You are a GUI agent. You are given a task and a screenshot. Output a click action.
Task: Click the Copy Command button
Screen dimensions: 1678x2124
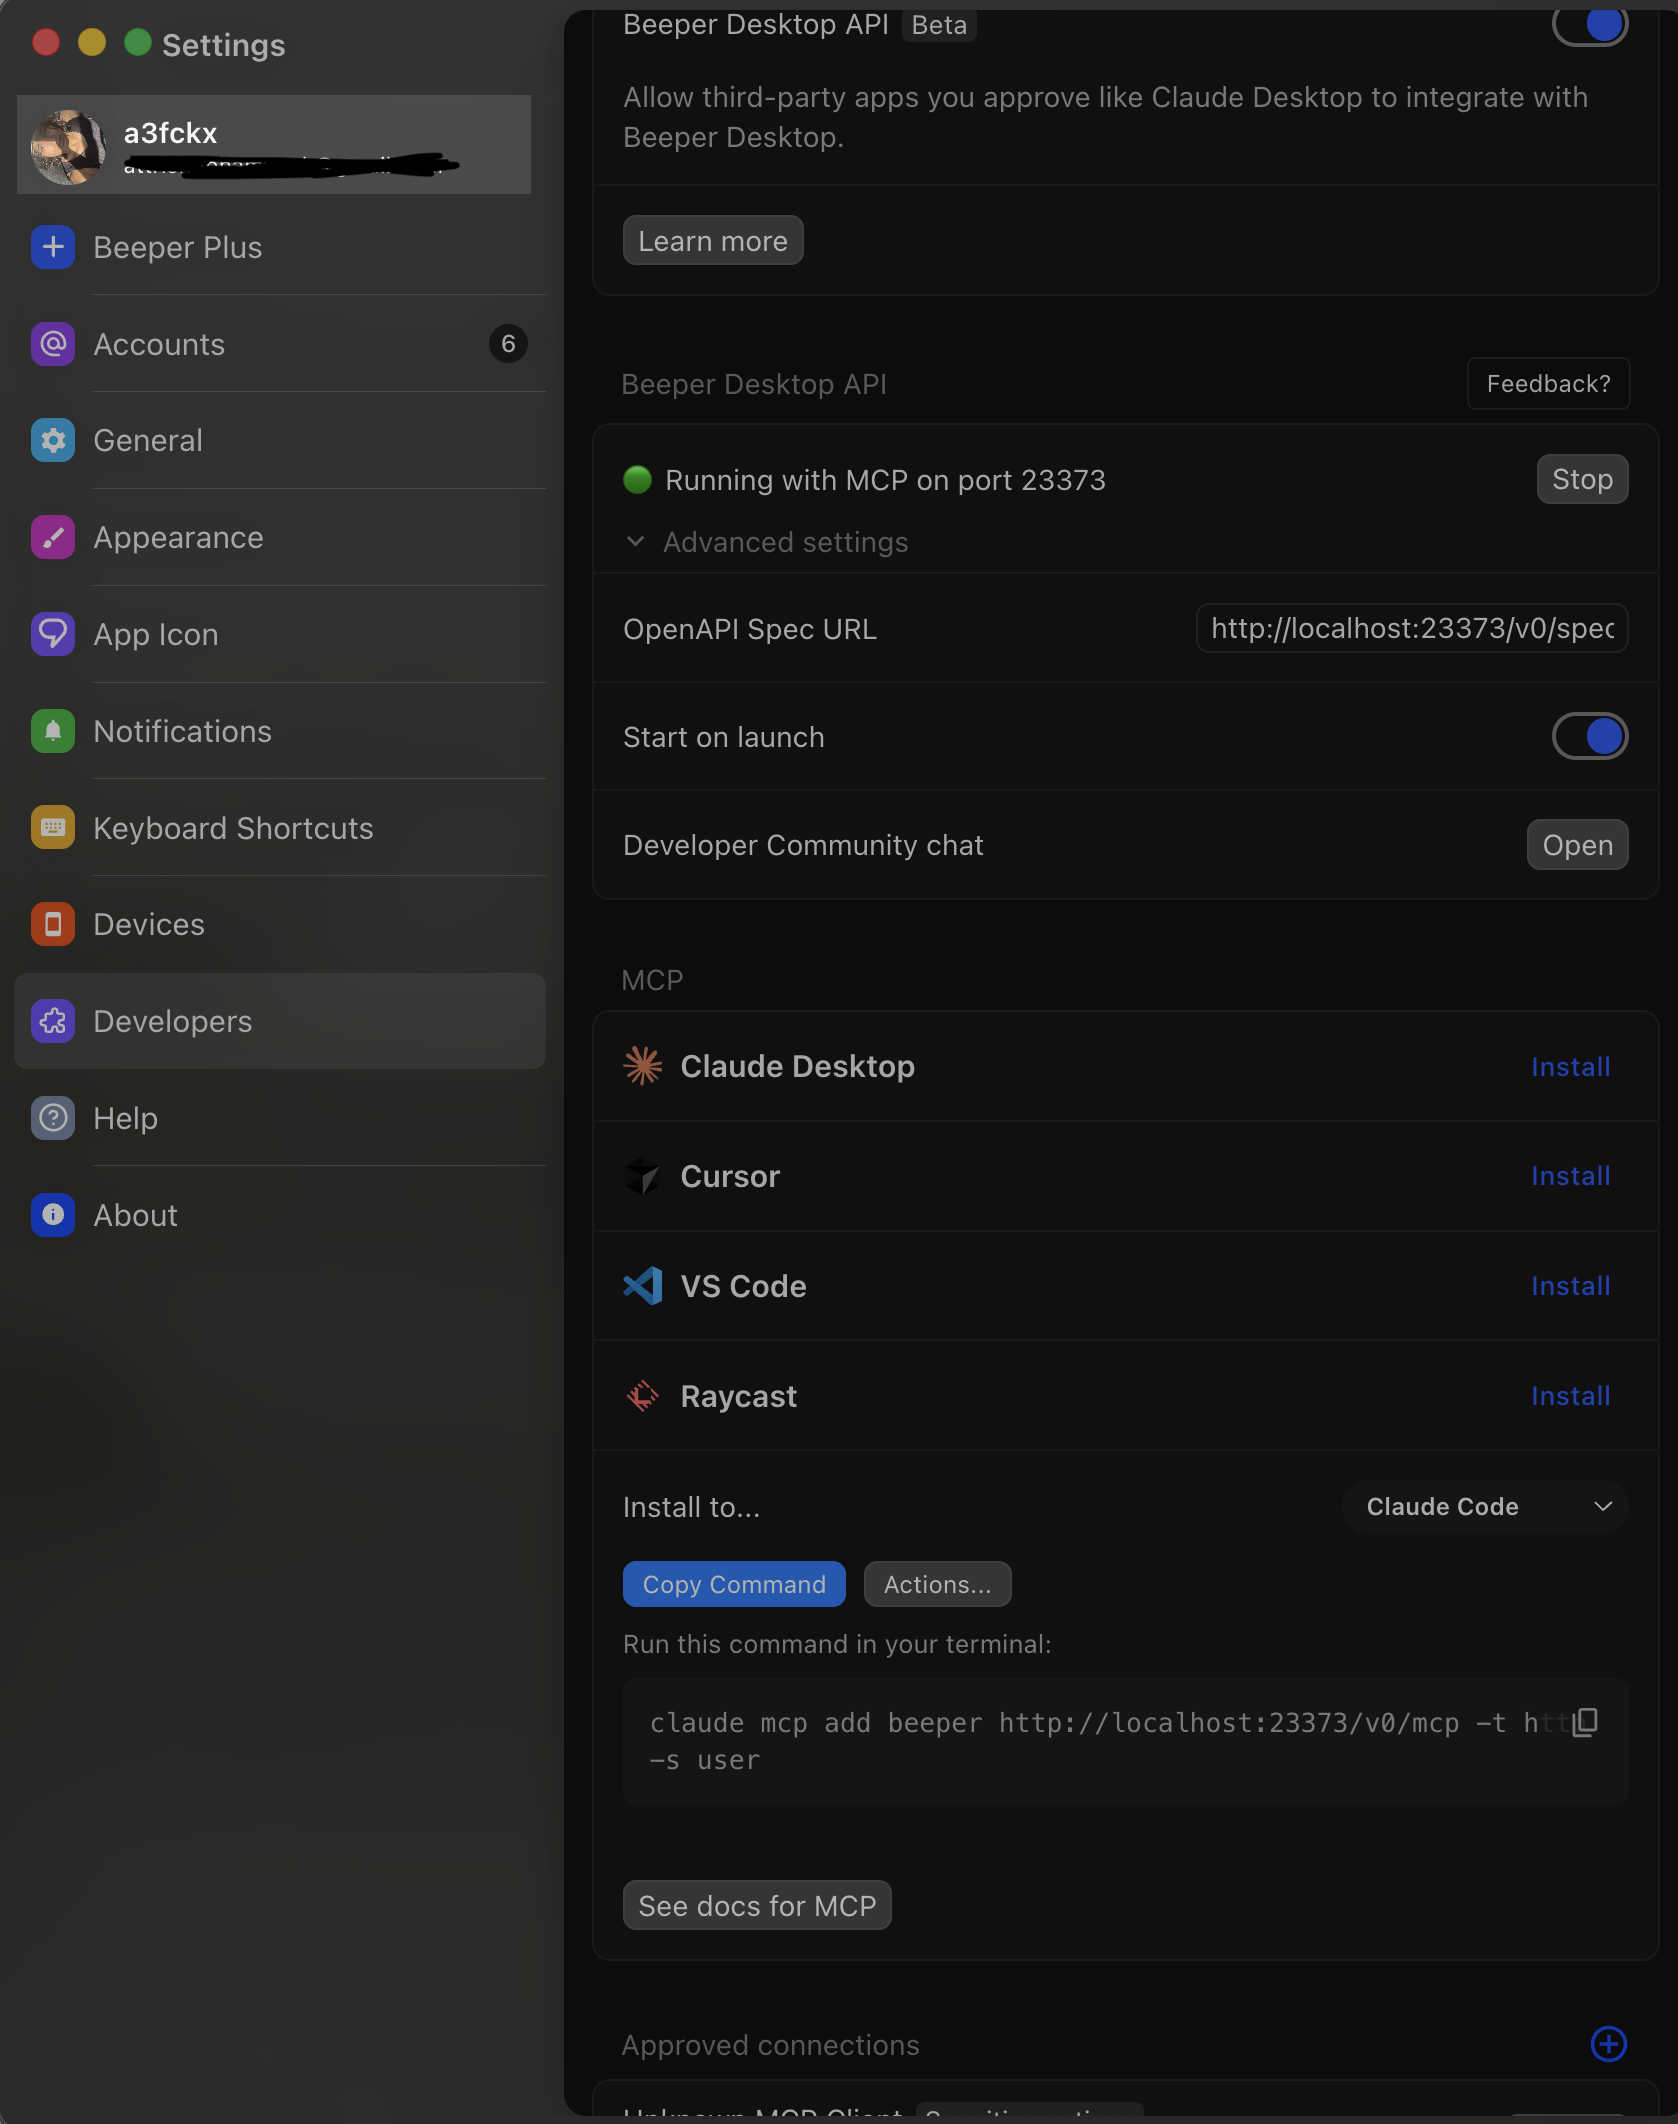tap(733, 1584)
